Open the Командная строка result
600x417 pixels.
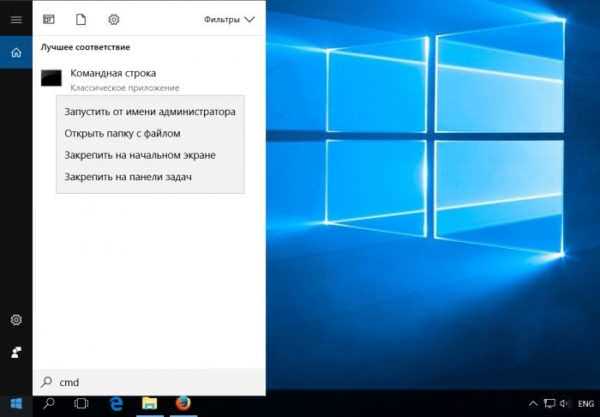[x=149, y=78]
